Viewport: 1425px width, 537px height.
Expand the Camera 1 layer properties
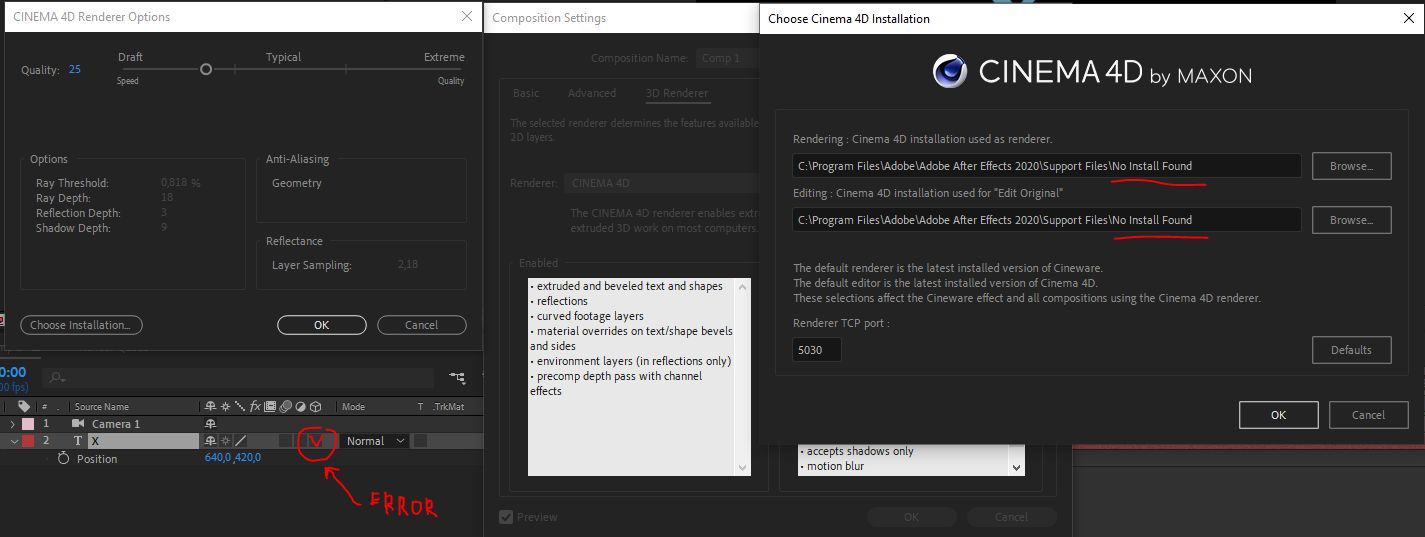(12, 424)
